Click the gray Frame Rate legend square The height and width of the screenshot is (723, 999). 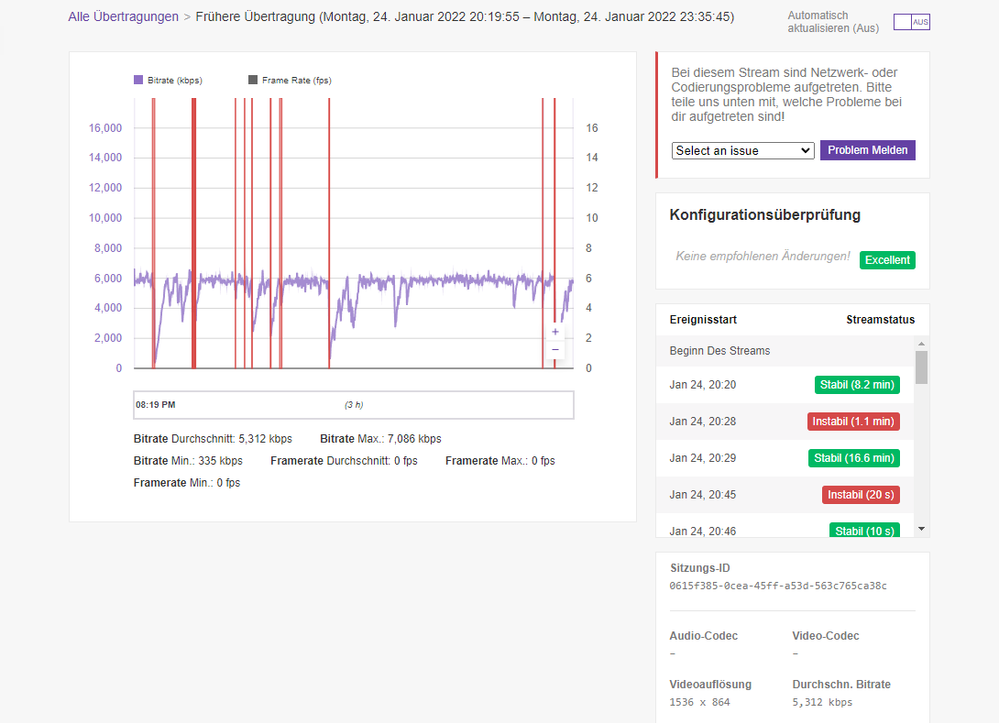253,80
